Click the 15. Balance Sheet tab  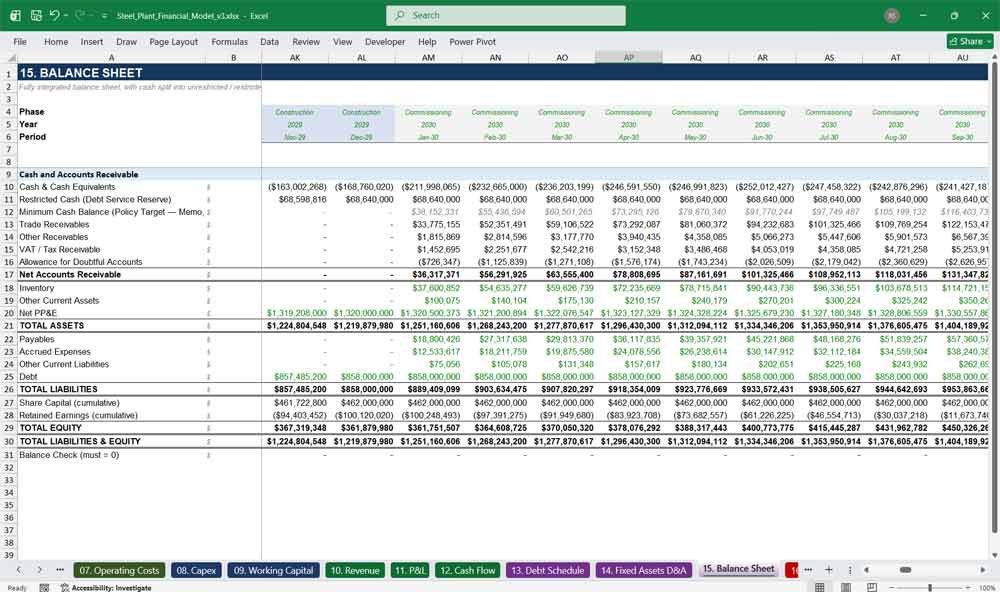739,569
